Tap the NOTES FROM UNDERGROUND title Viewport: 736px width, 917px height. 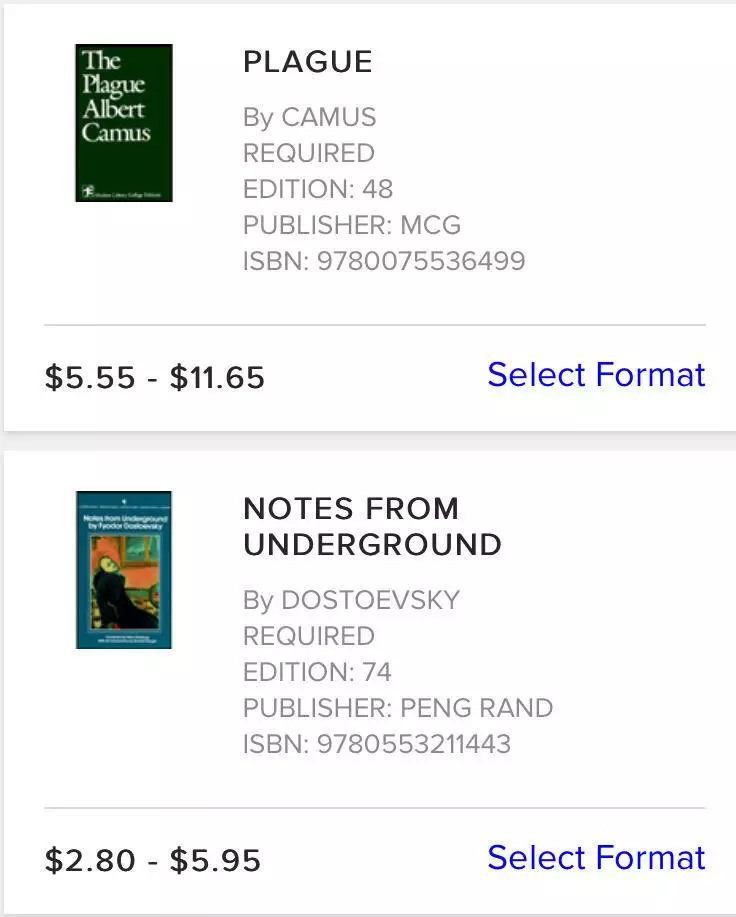372,526
